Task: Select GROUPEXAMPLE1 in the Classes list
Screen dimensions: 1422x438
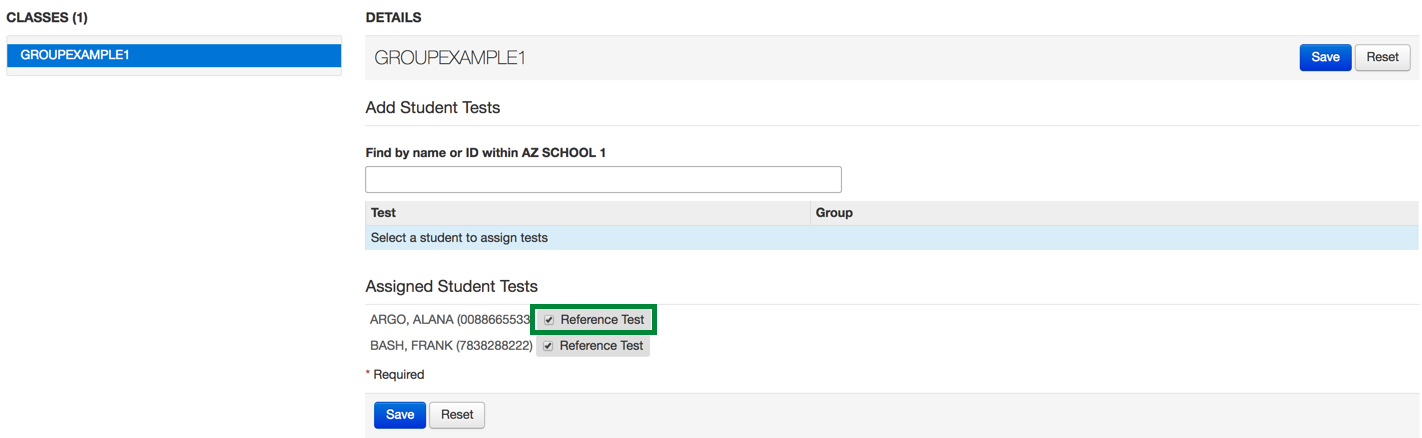Action: coord(174,56)
